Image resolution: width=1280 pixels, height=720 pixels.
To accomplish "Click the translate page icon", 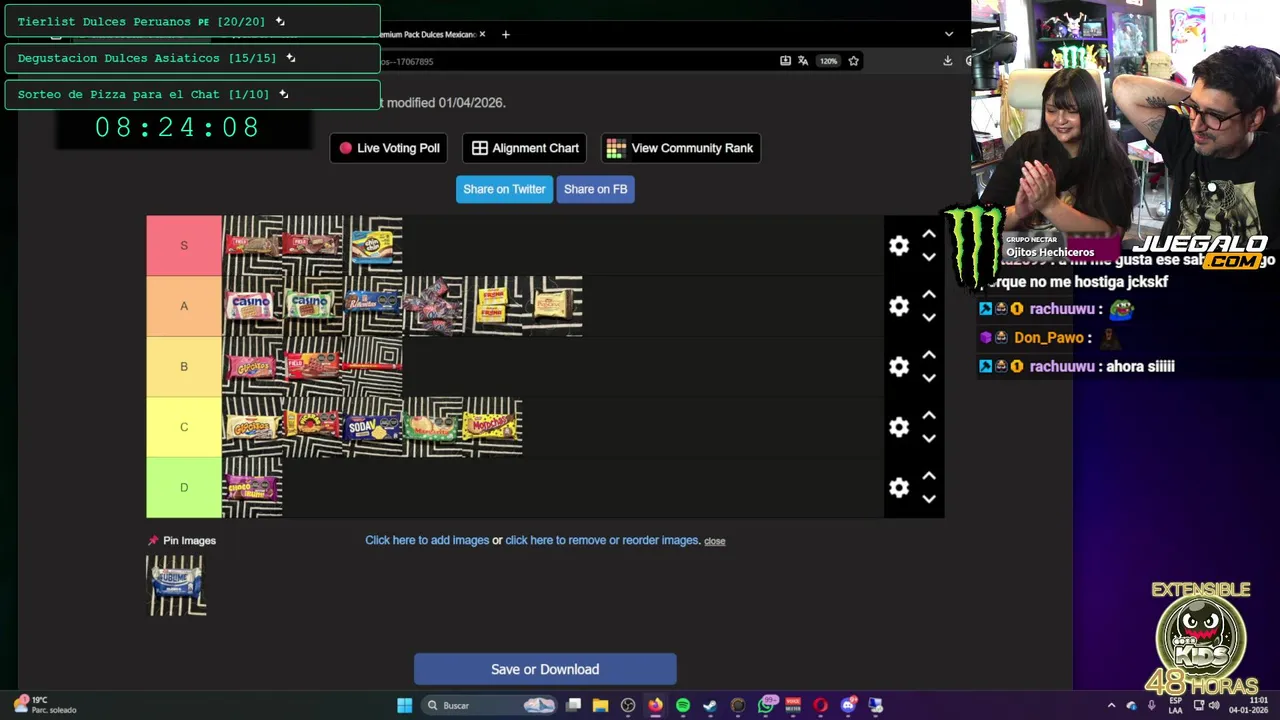I will pyautogui.click(x=802, y=61).
